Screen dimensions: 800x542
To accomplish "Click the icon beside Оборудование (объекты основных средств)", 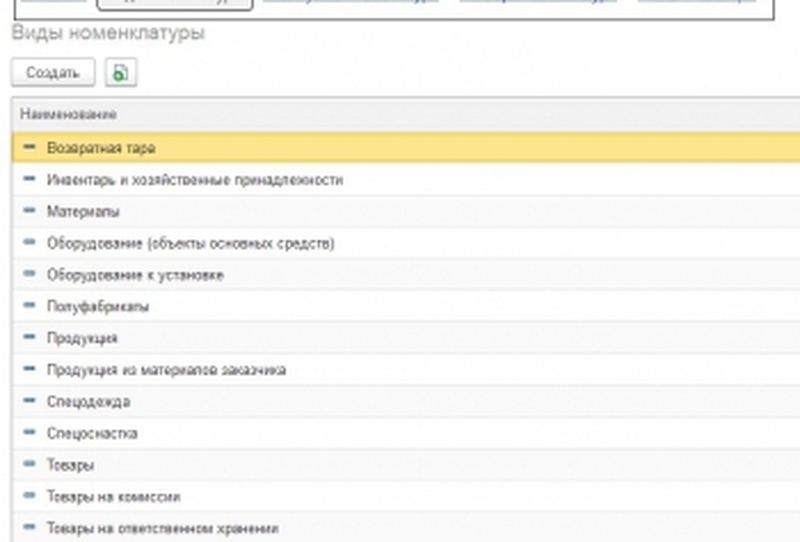I will [x=29, y=243].
